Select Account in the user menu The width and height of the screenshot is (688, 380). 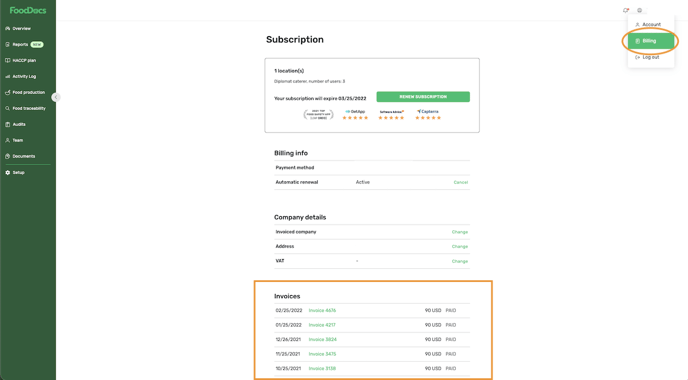651,25
